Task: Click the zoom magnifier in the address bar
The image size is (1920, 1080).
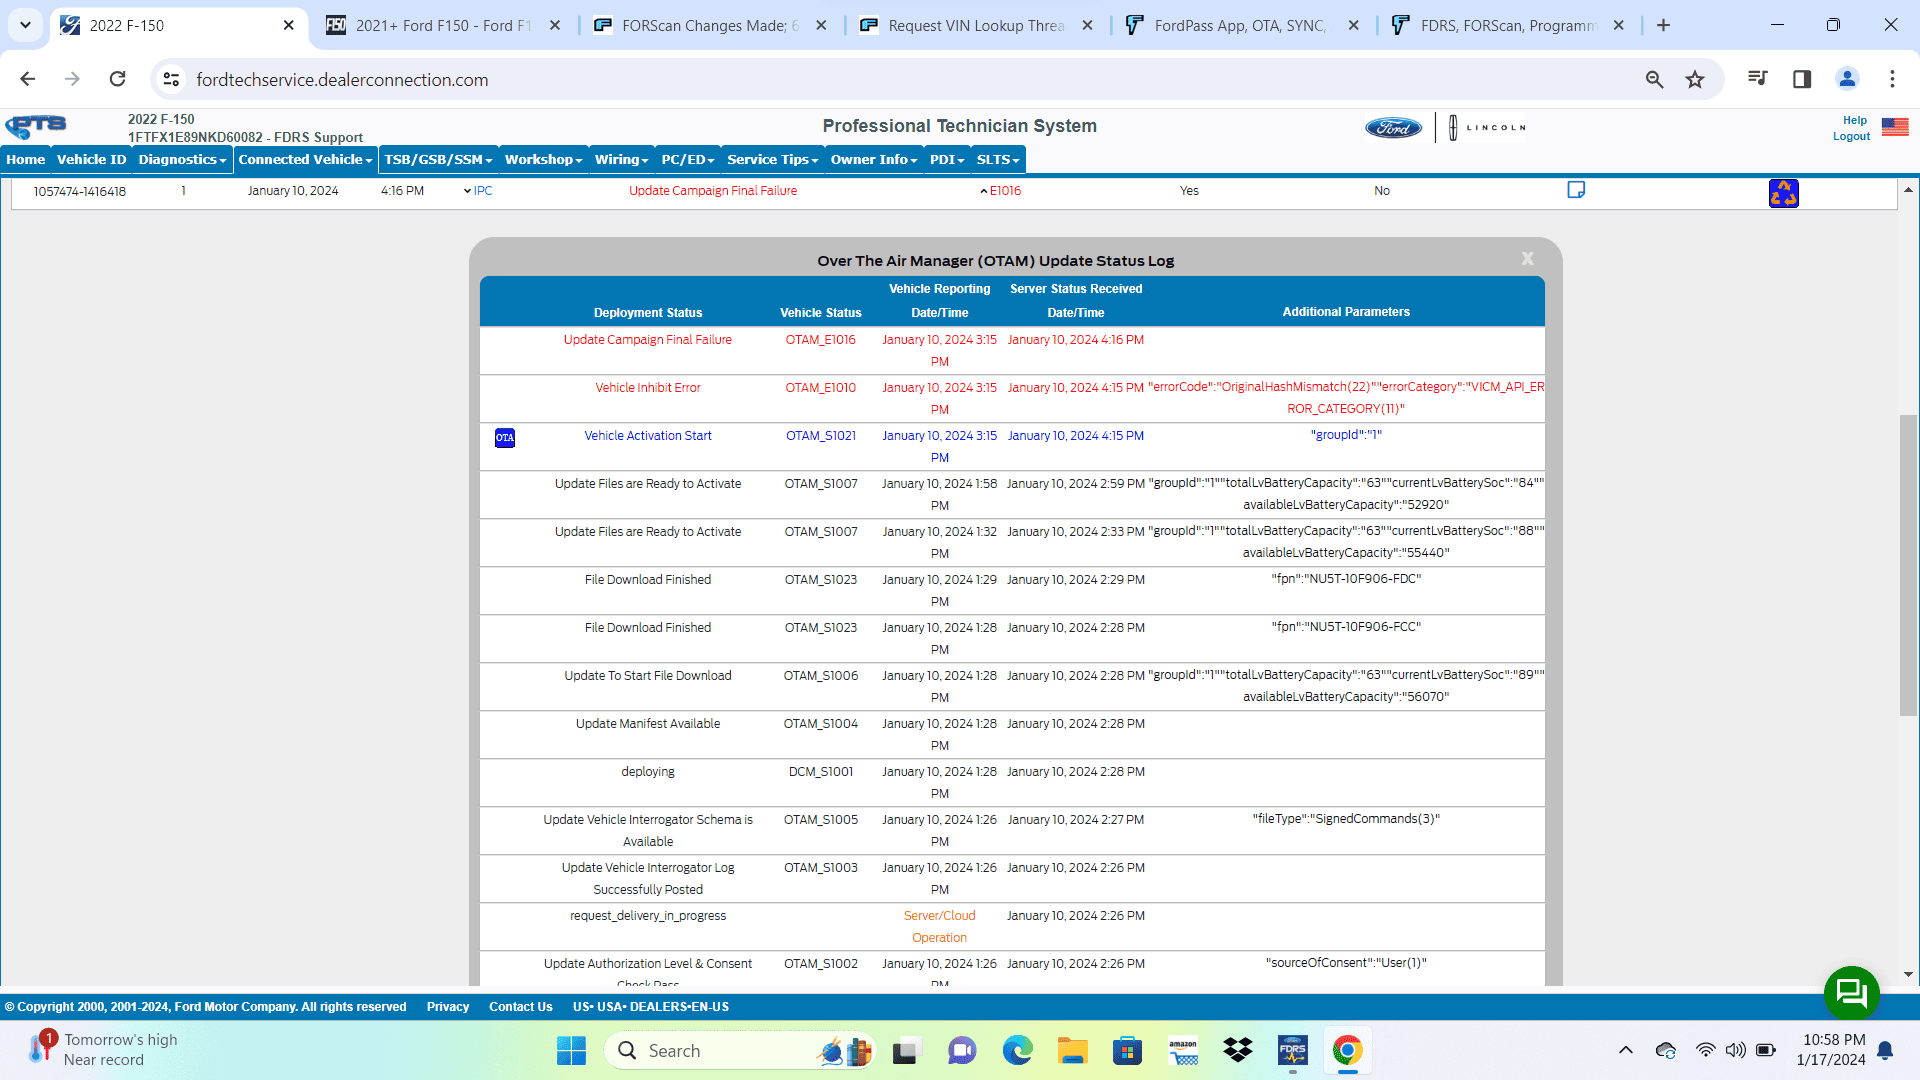Action: (1655, 79)
